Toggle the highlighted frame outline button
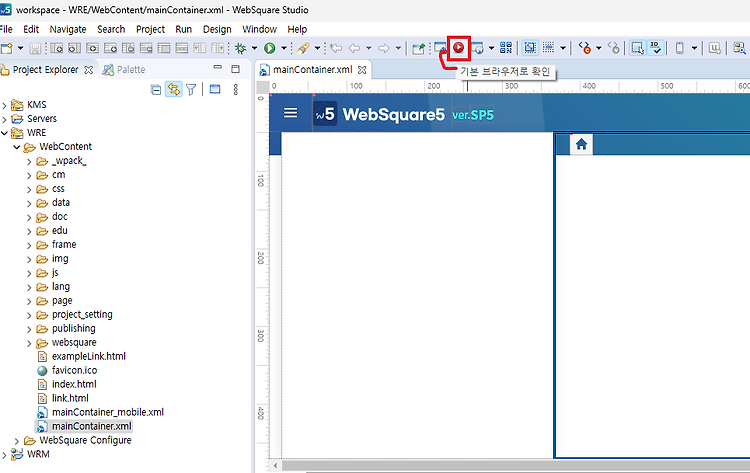Viewport: 750px width, 473px height. point(529,47)
